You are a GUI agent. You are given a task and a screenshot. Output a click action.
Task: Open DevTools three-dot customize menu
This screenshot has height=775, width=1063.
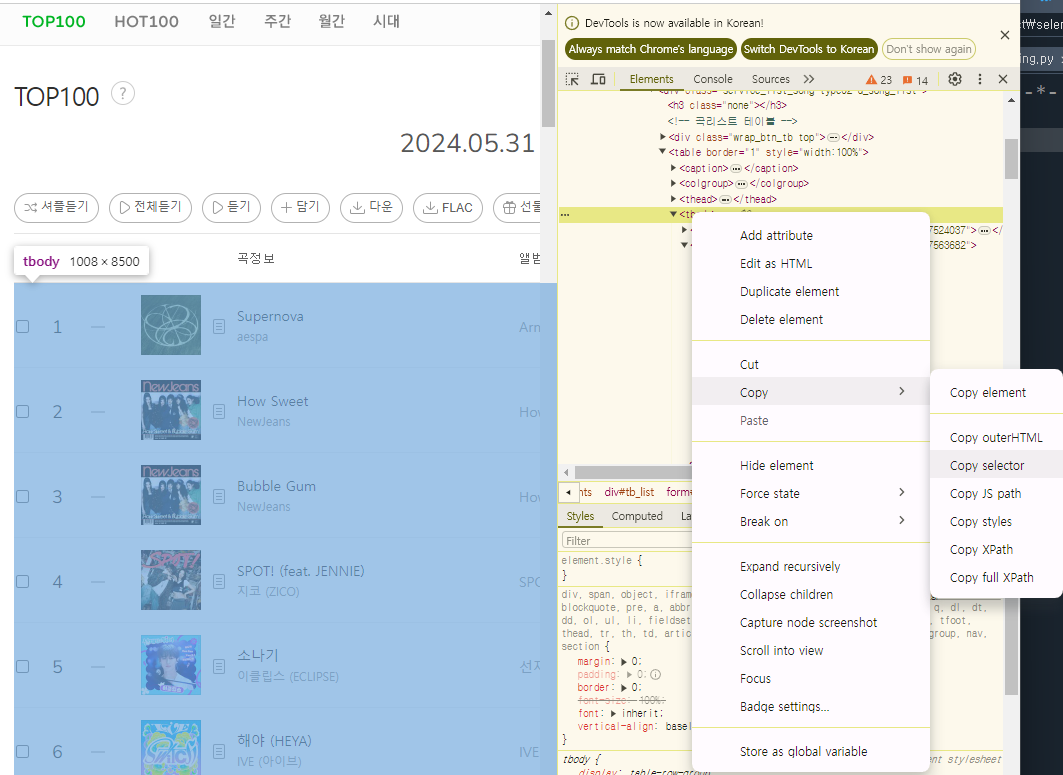[980, 79]
